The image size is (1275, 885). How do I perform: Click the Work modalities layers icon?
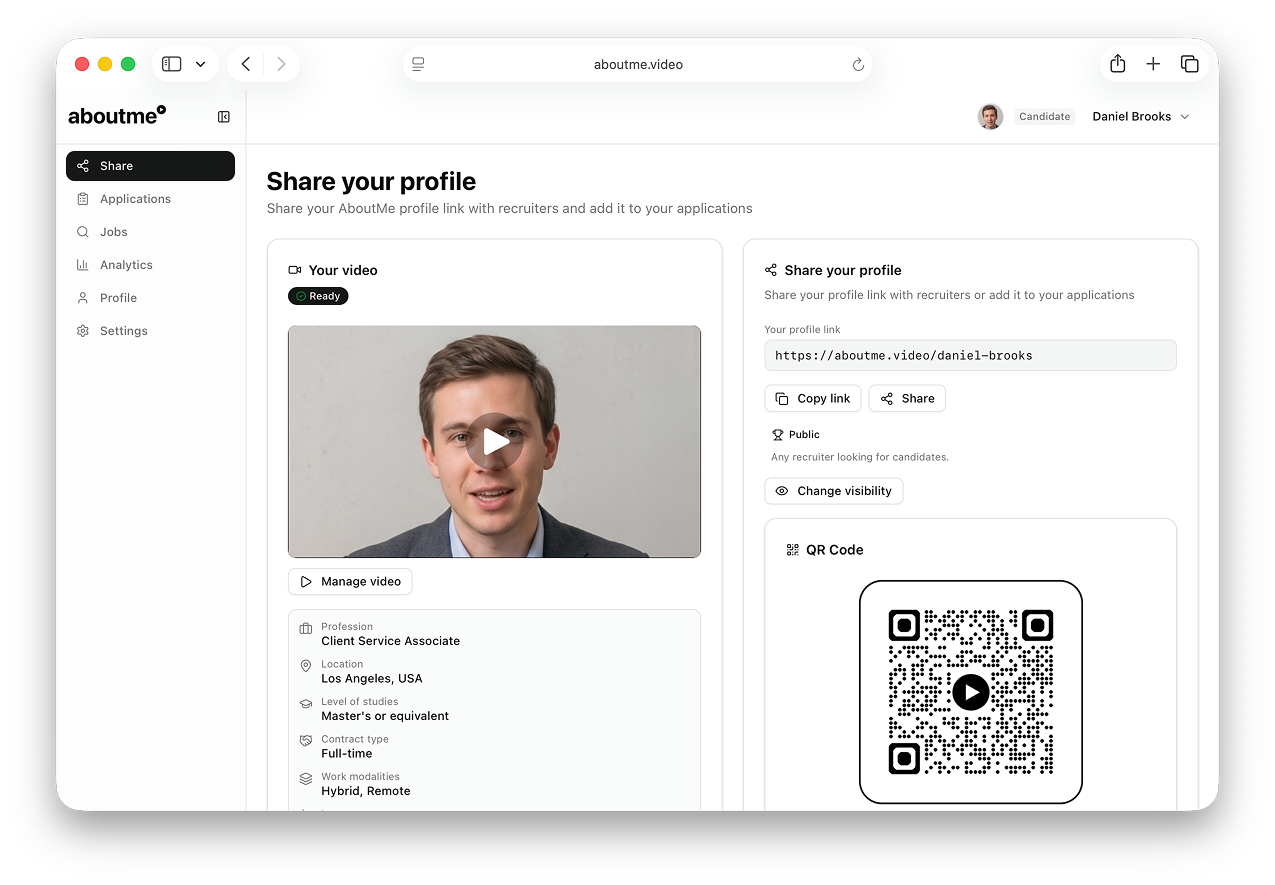(306, 779)
